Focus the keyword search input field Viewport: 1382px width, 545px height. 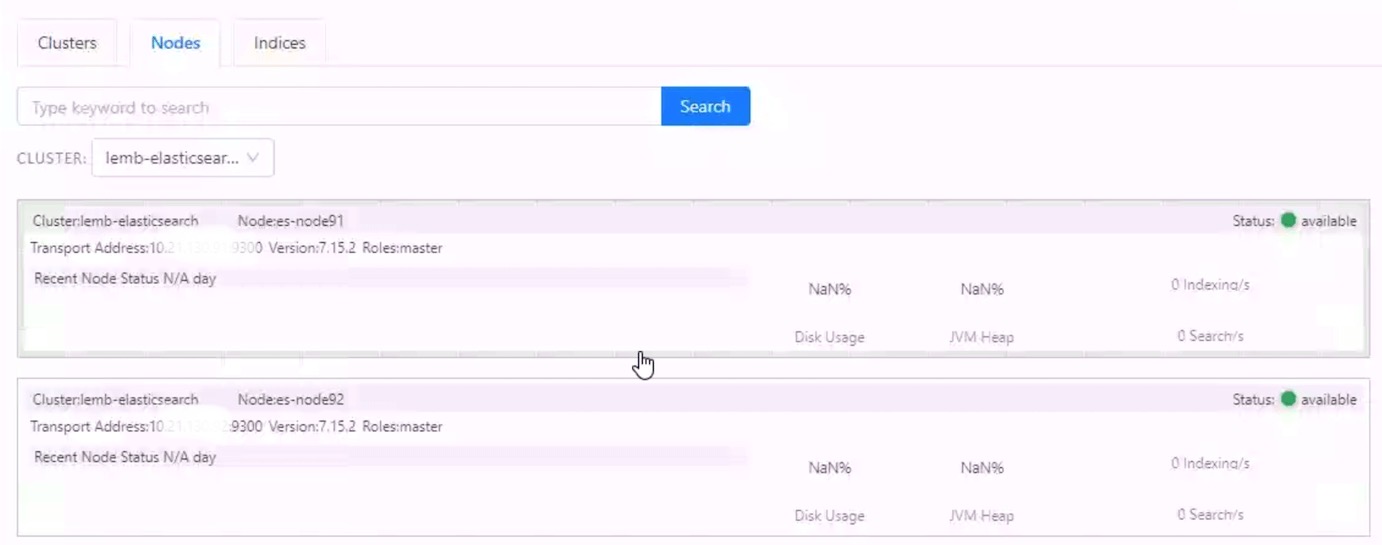pos(338,107)
